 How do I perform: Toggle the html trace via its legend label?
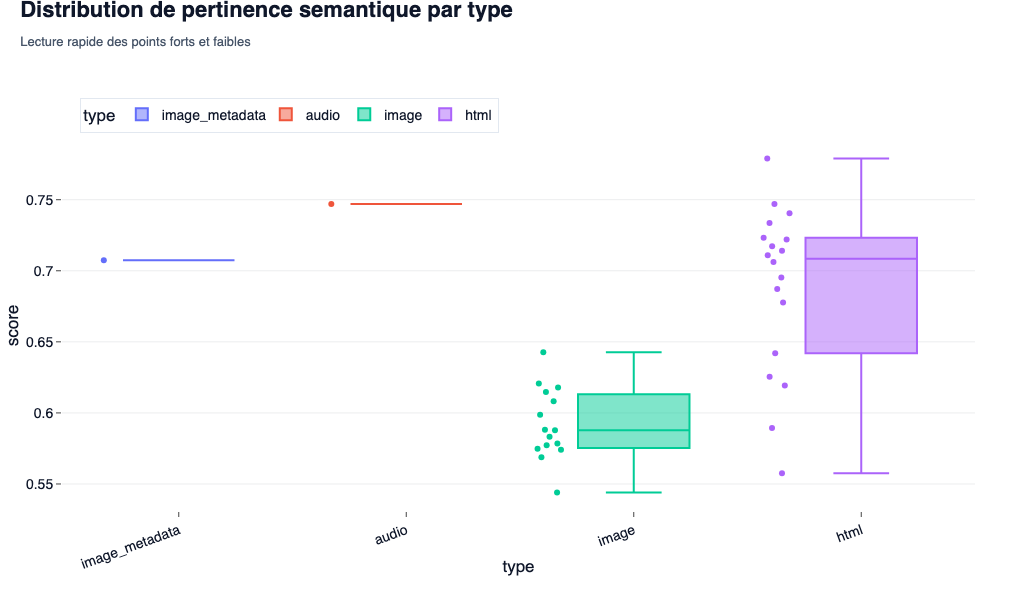478,115
